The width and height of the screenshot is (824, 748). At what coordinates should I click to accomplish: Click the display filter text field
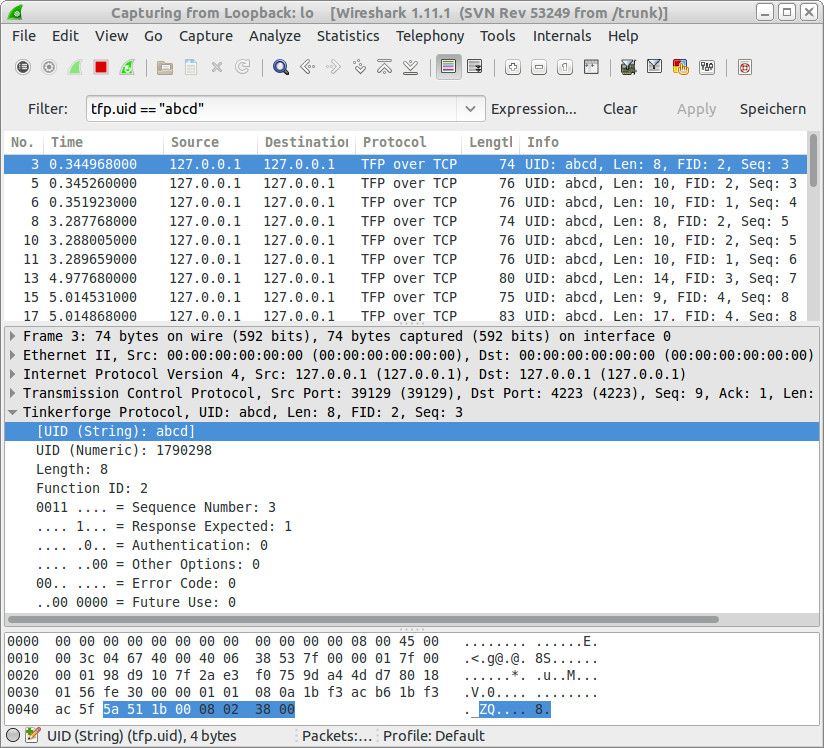click(x=270, y=109)
